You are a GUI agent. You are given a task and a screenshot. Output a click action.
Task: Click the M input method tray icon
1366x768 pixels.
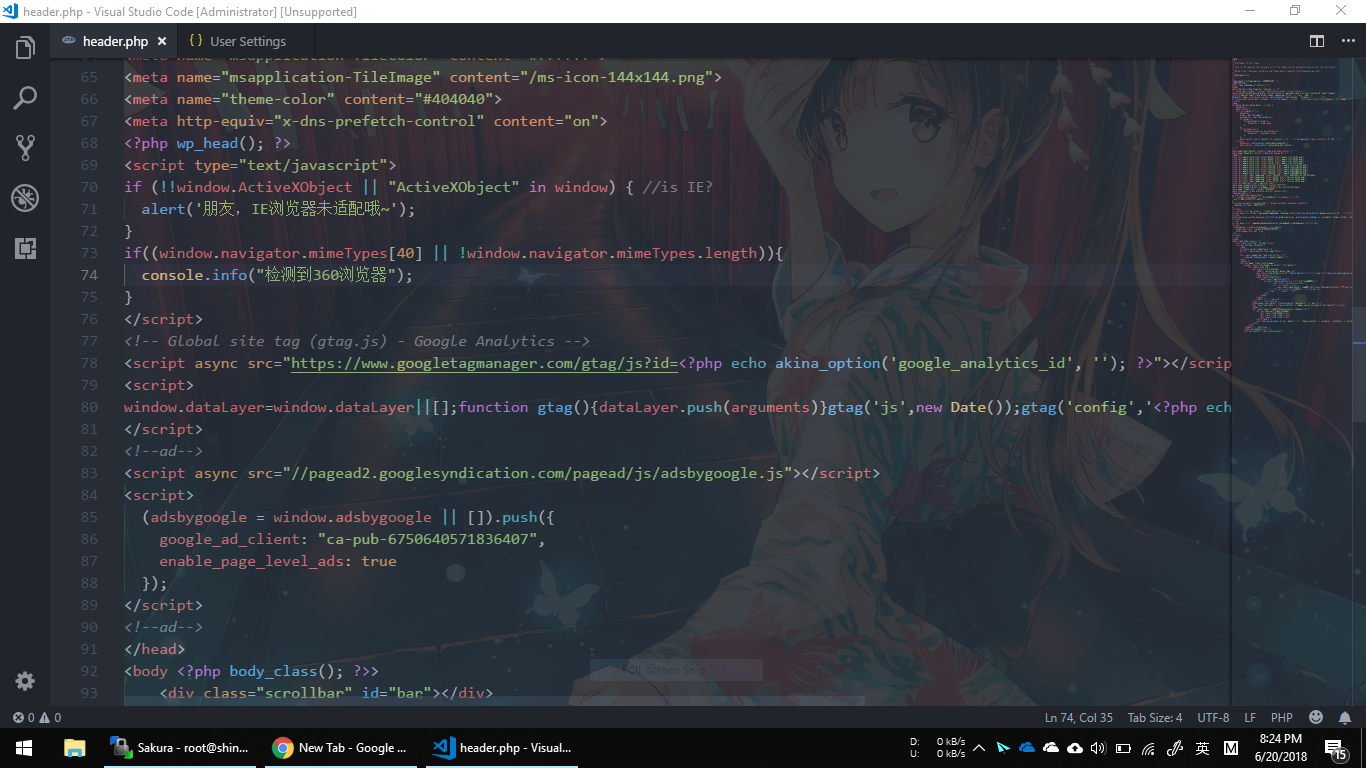(1231, 747)
